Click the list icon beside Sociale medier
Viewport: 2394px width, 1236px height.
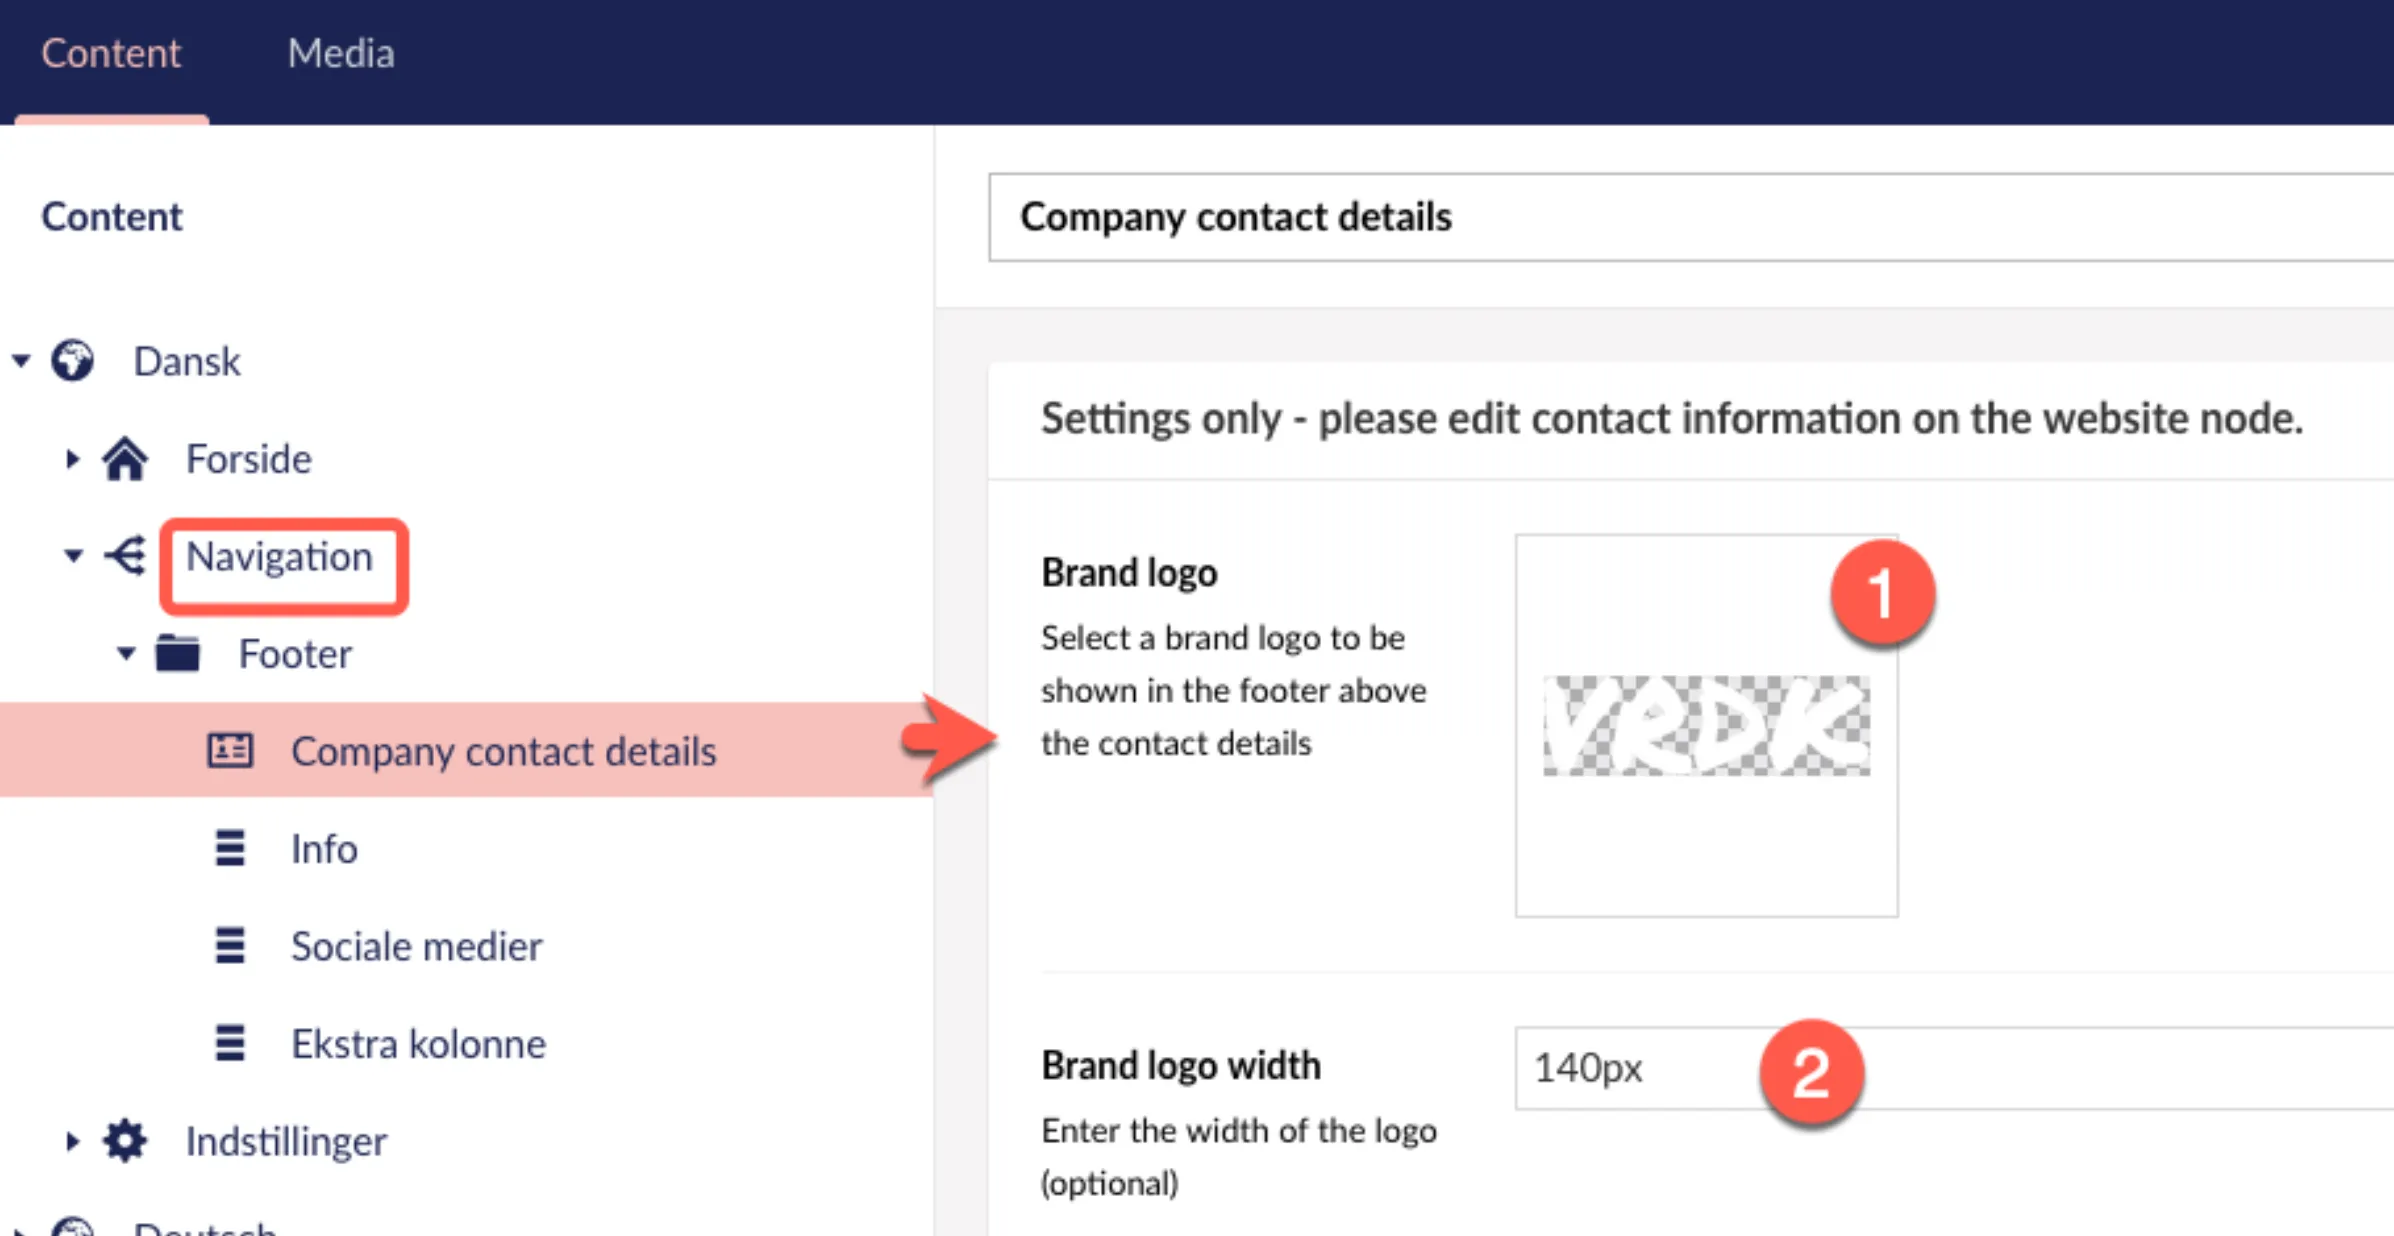click(x=230, y=945)
